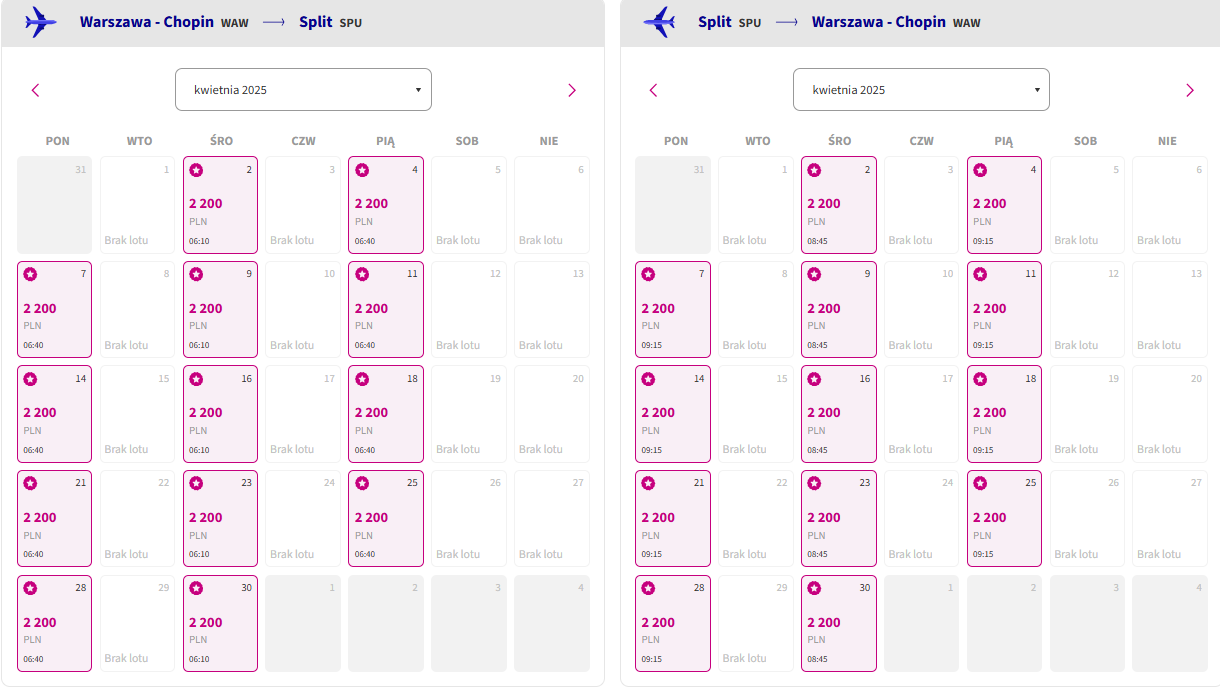Go to next month in outbound calendar
The height and width of the screenshot is (698, 1220).
[x=572, y=90]
